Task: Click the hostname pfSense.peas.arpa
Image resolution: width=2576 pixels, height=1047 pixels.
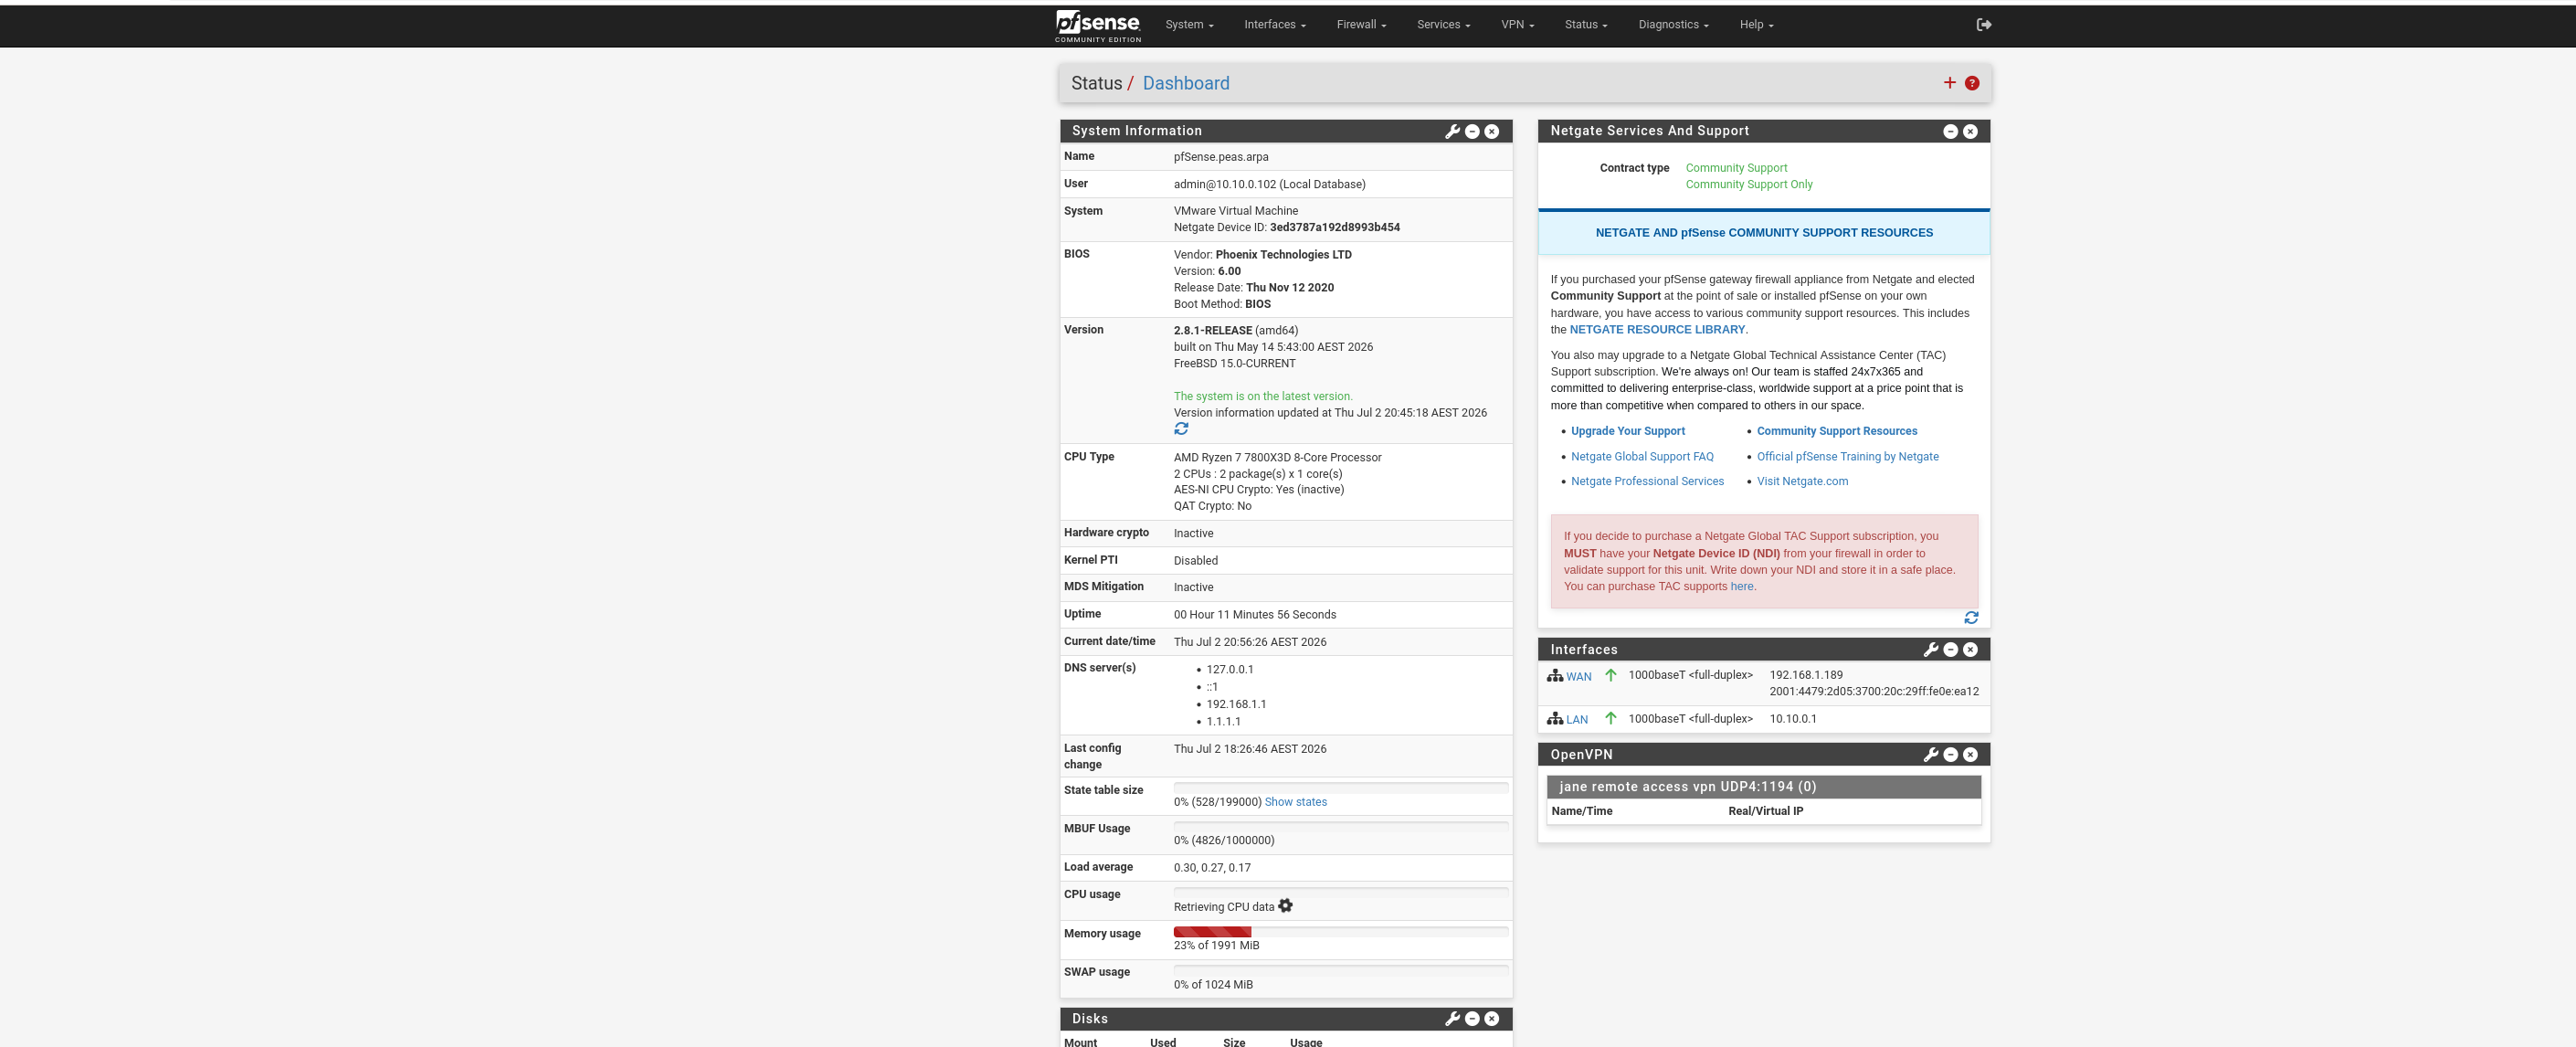Action: pyautogui.click(x=1220, y=157)
